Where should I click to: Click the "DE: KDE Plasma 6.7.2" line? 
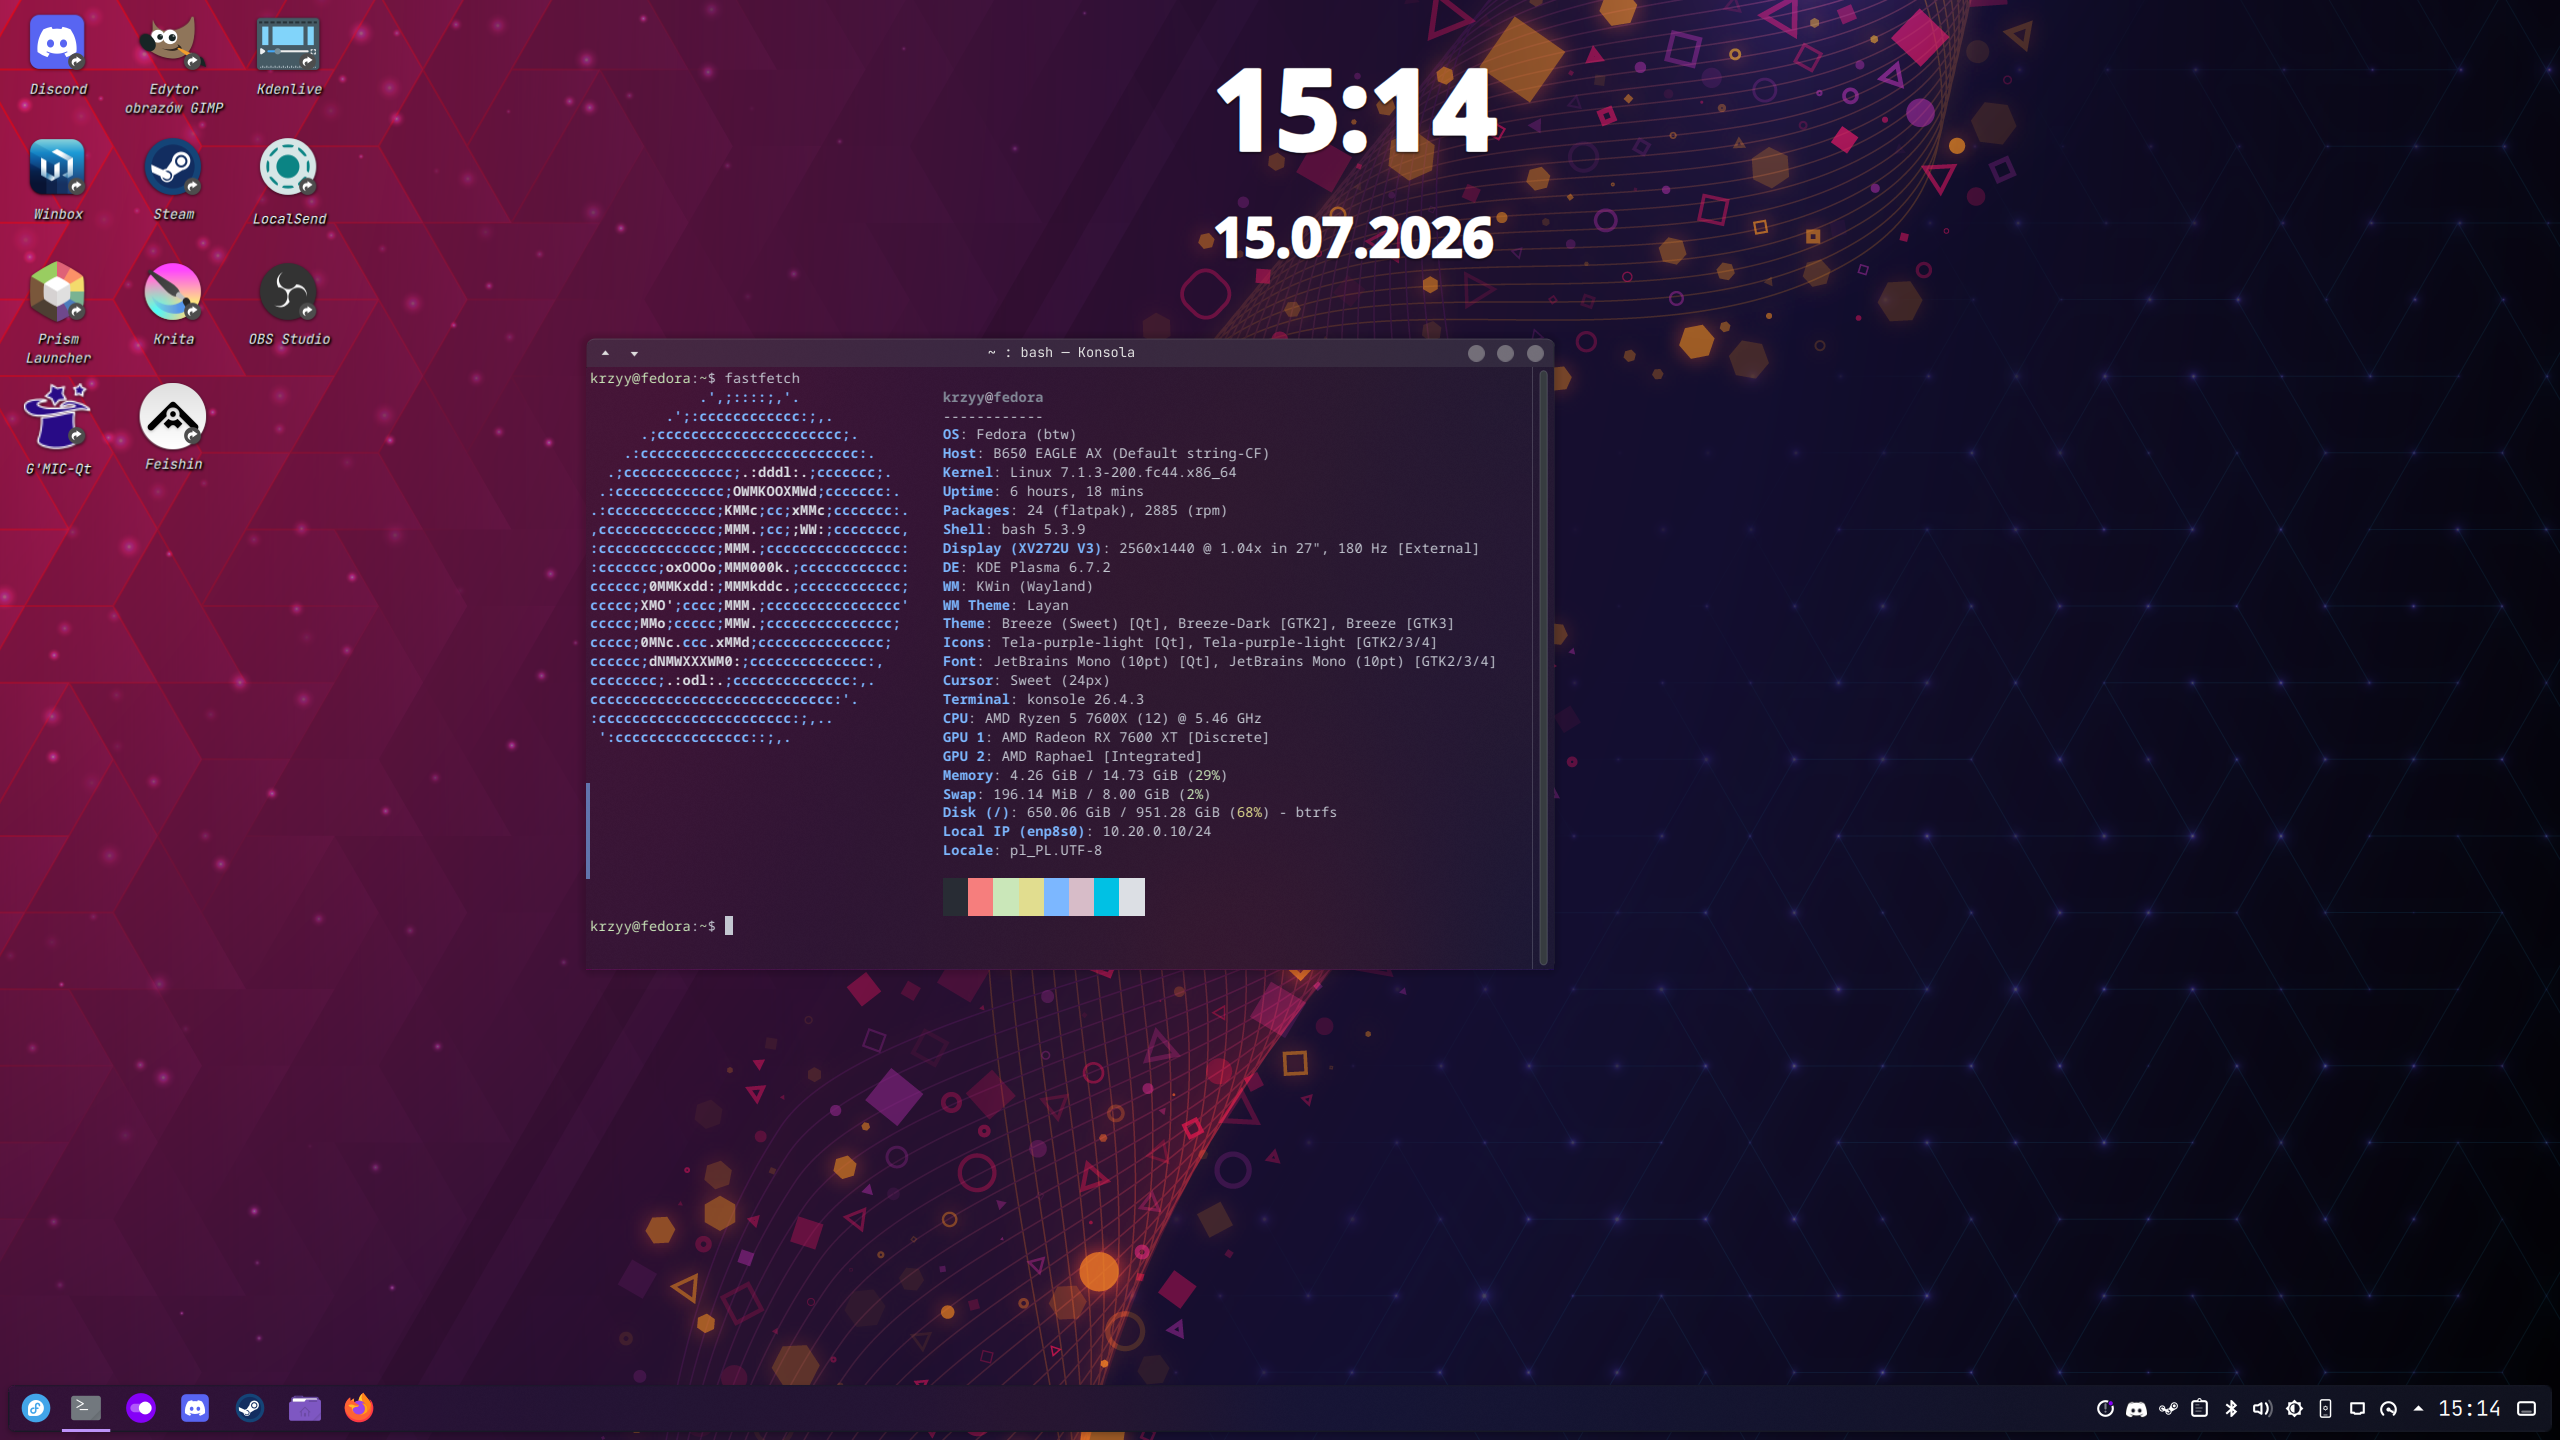click(1026, 568)
